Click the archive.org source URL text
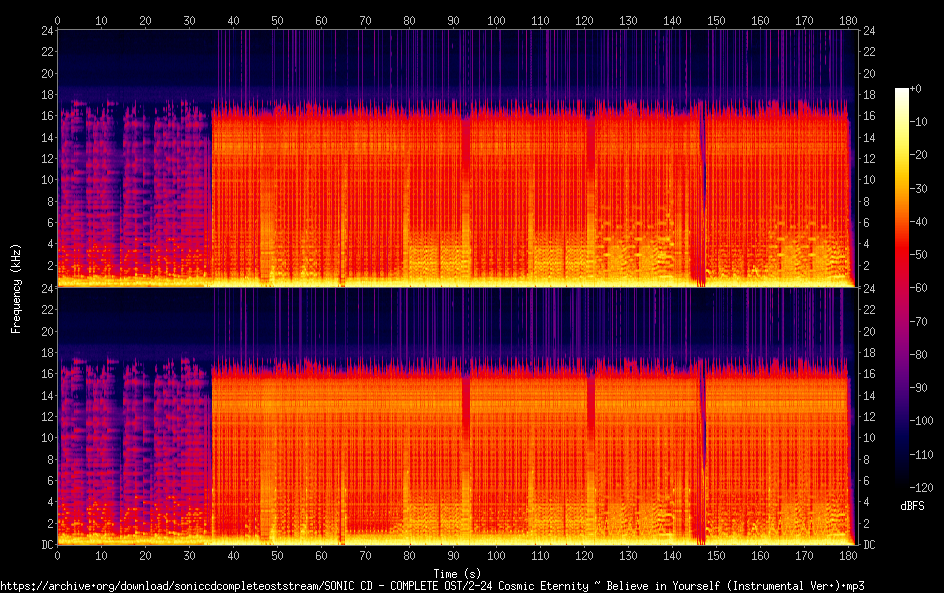The height and width of the screenshot is (593, 944). [x=432, y=585]
